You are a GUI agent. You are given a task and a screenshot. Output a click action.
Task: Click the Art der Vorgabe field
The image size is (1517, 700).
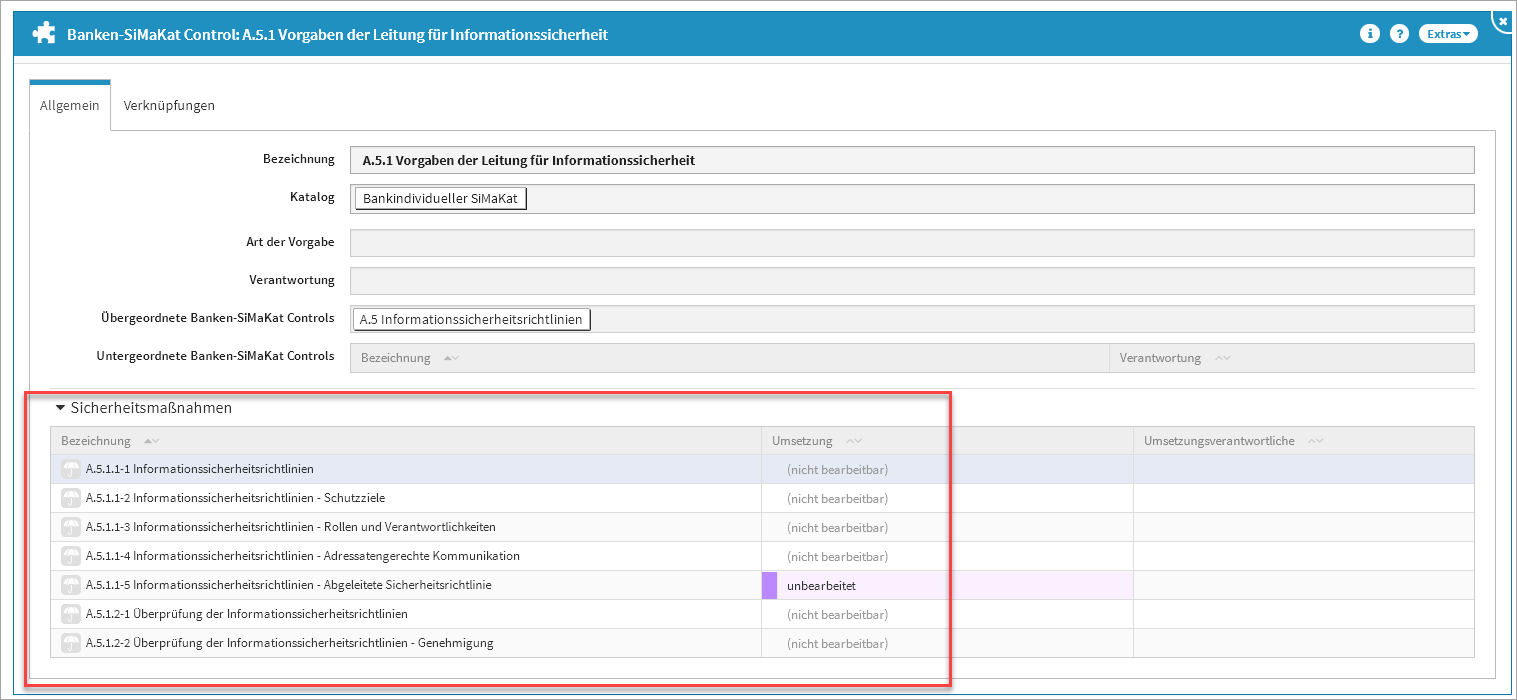click(911, 243)
